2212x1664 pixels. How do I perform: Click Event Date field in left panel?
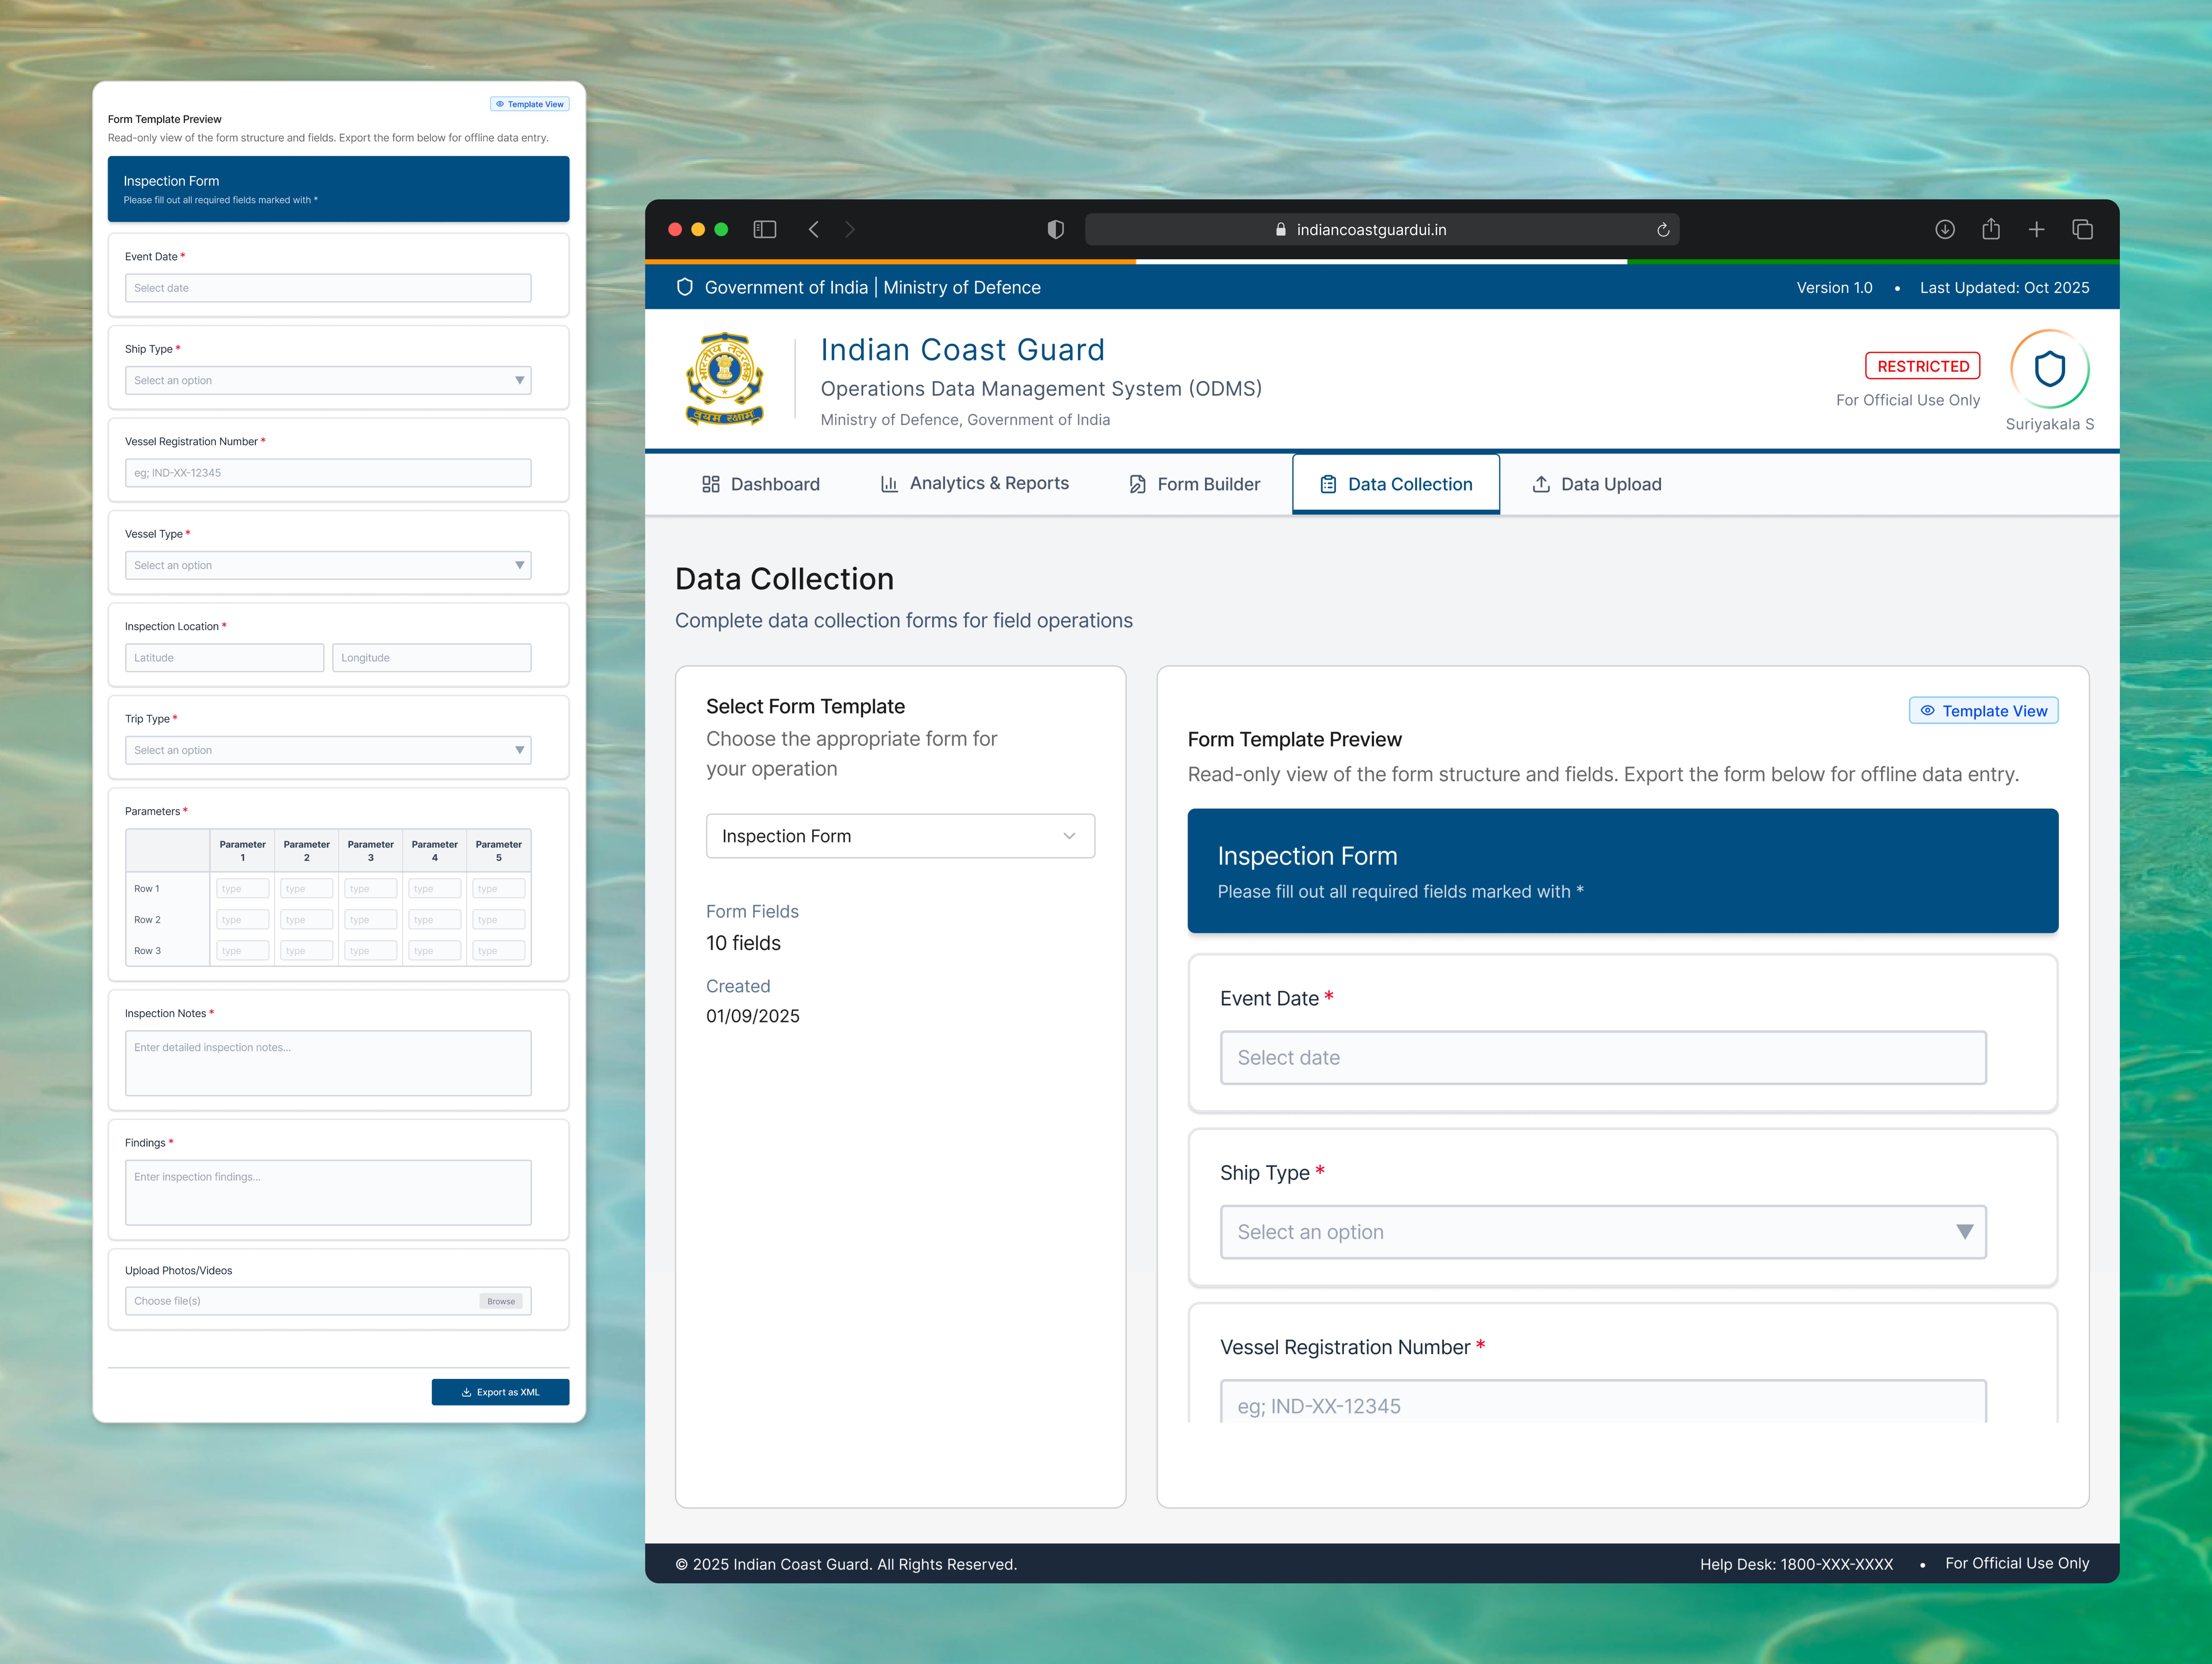click(x=328, y=288)
